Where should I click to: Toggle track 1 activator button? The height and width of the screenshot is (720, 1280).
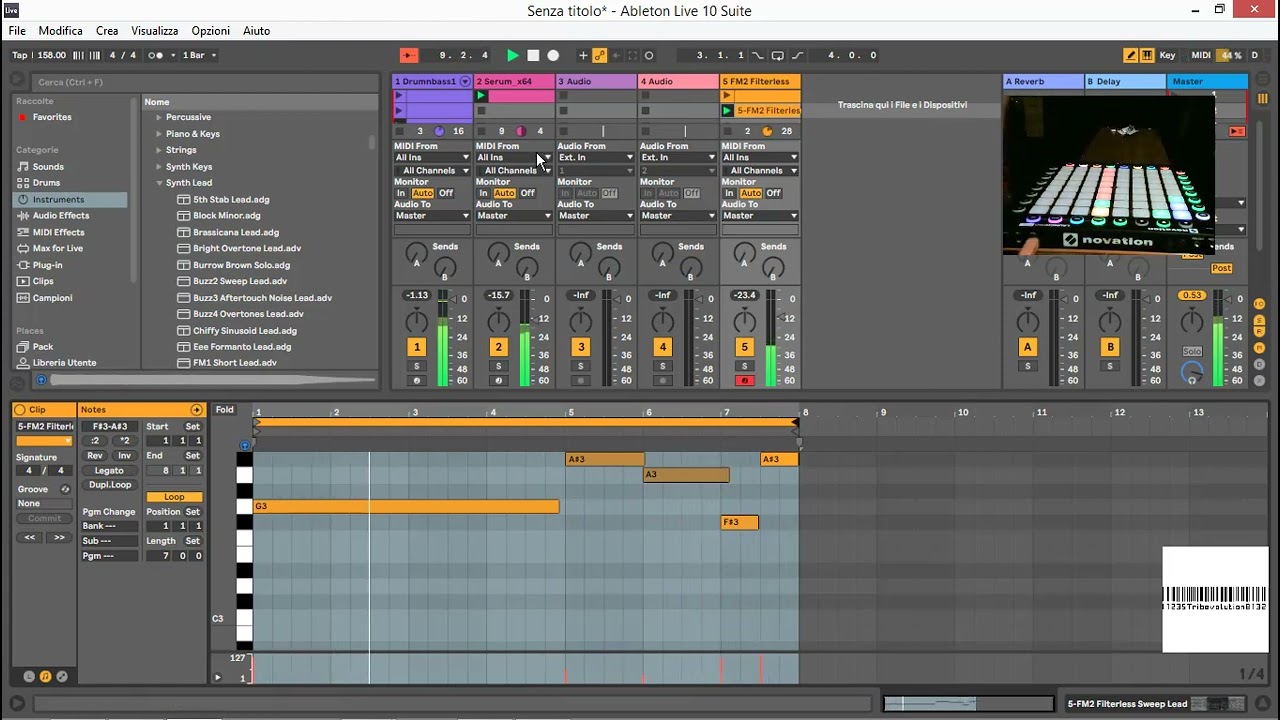416,347
